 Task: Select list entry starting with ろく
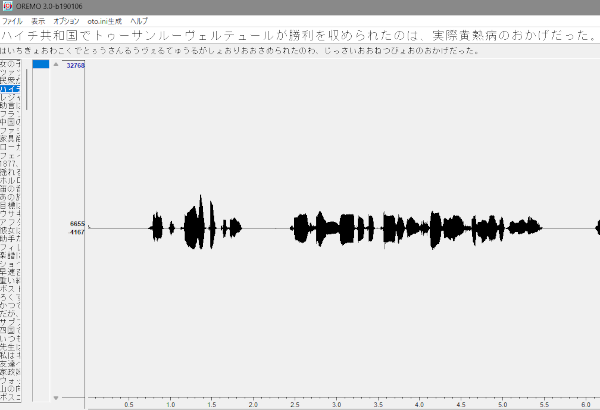click(x=10, y=297)
